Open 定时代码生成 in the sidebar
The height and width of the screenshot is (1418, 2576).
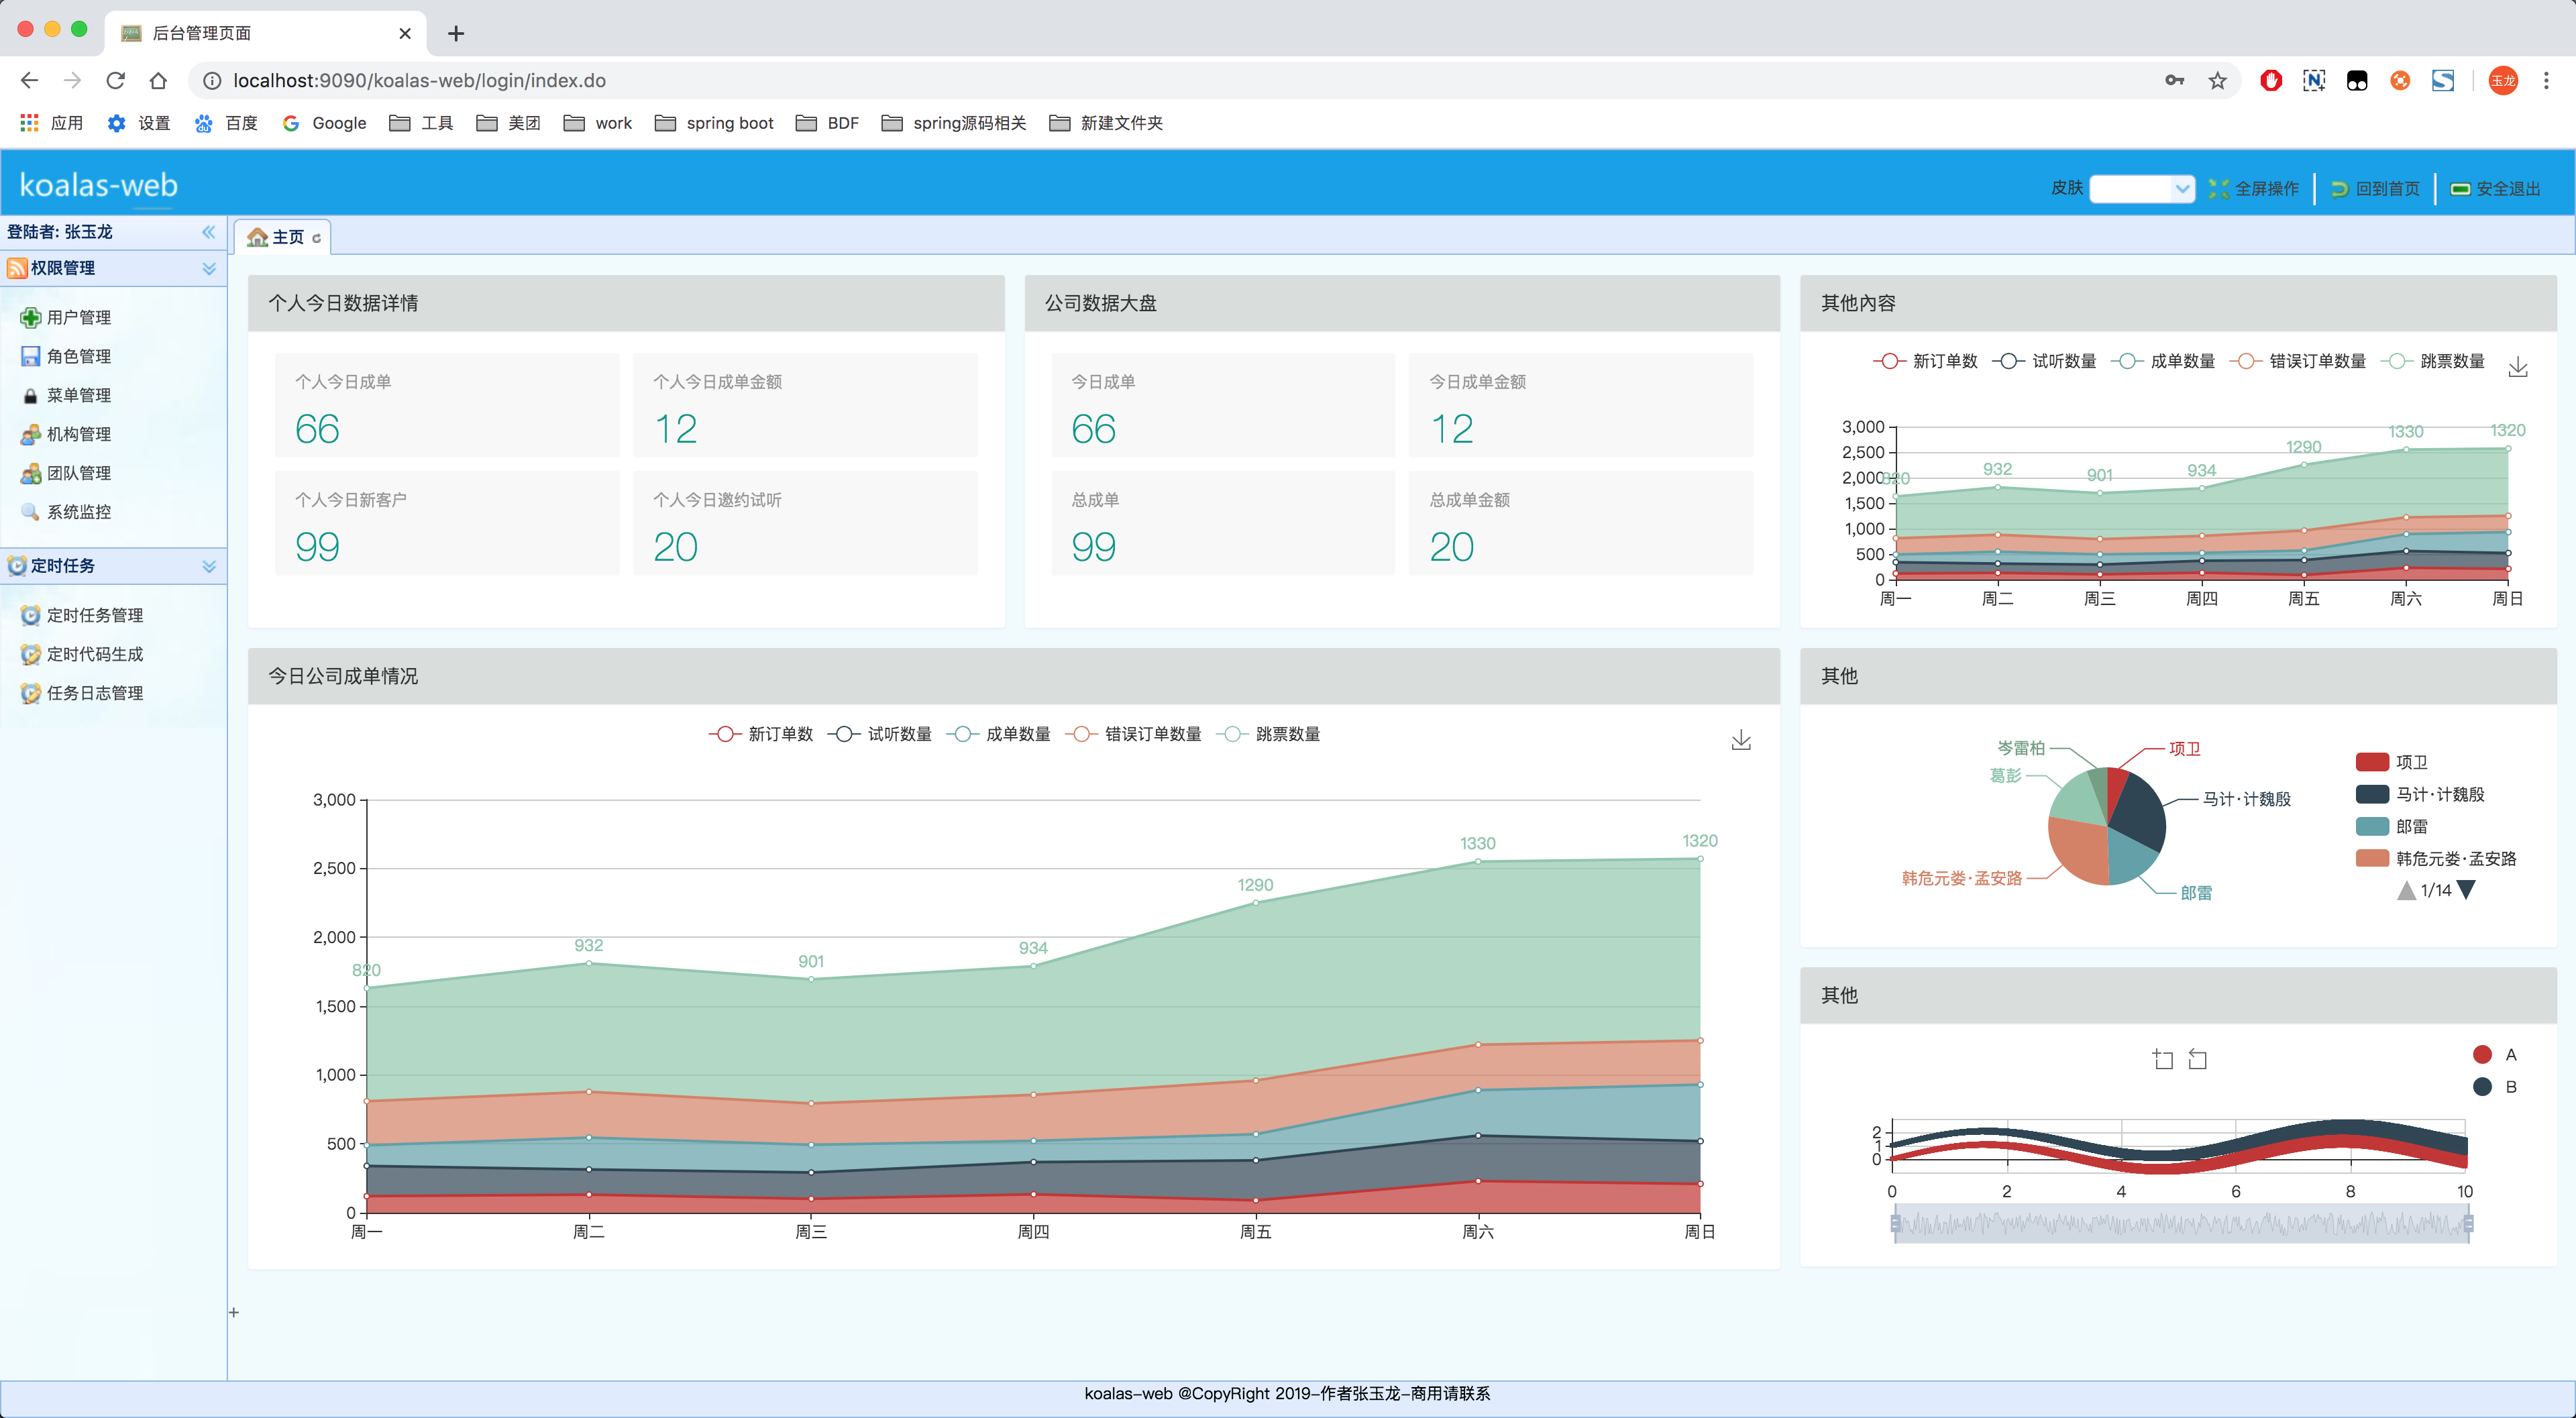(x=82, y=654)
